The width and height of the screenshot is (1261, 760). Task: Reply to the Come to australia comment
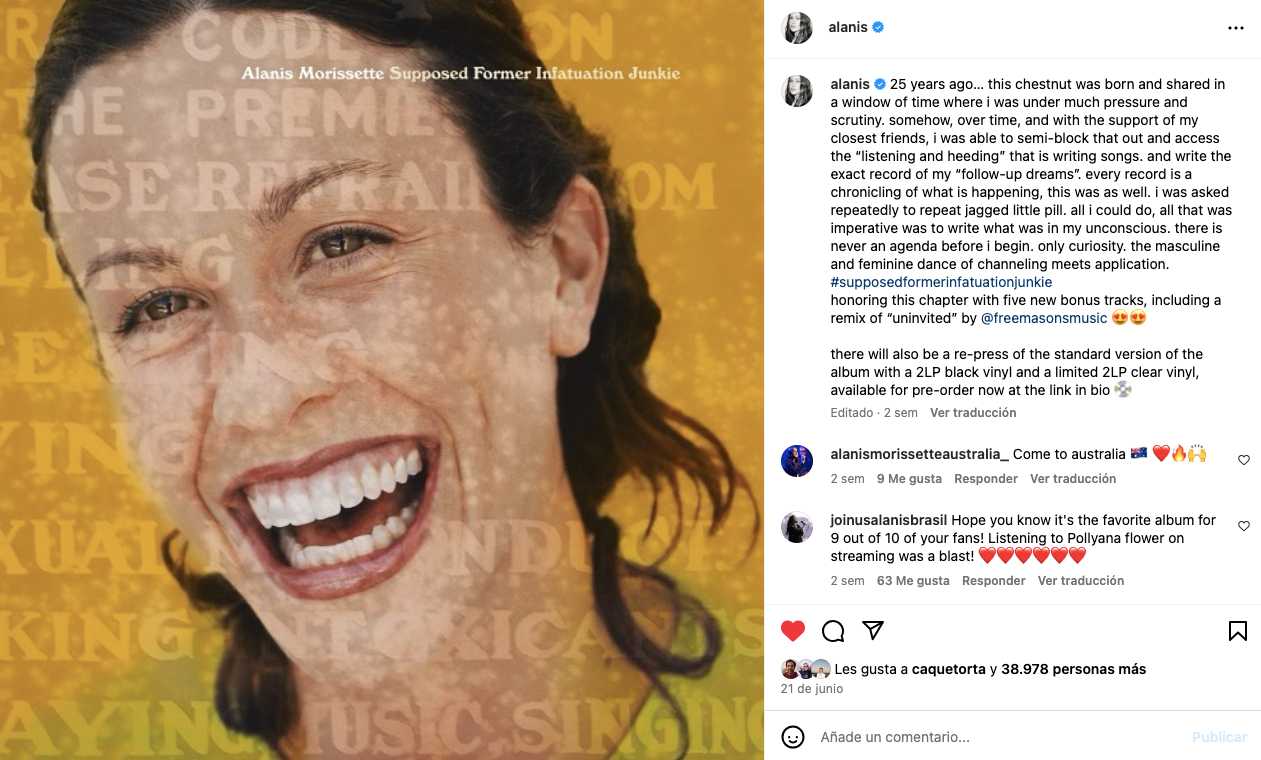pos(985,479)
